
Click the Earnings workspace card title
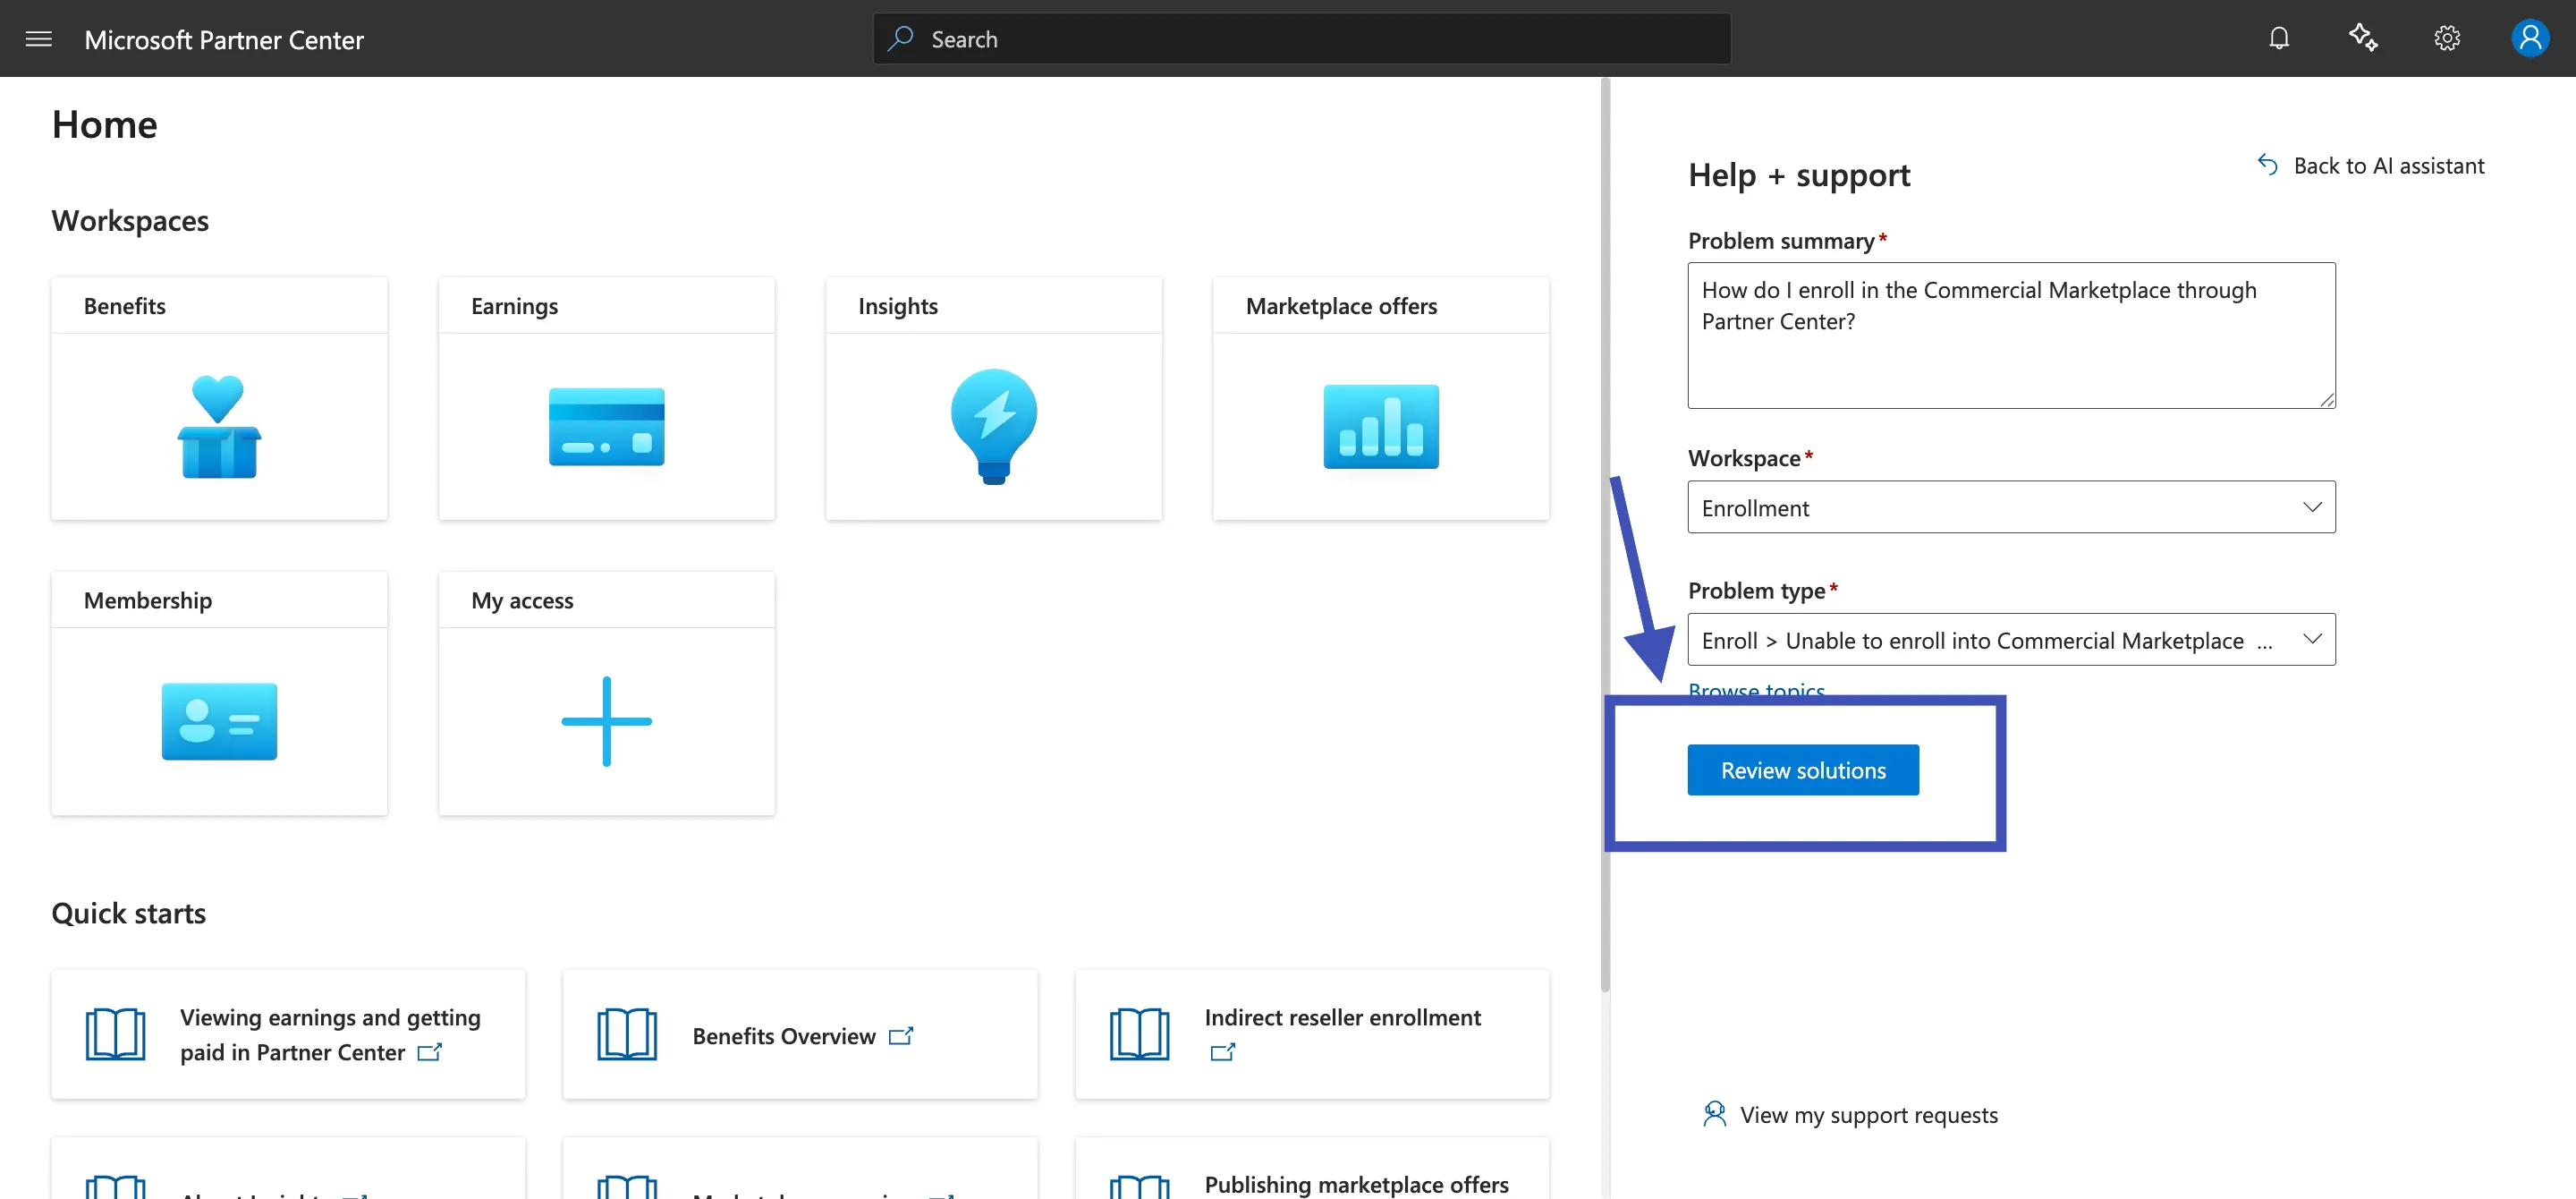[514, 306]
